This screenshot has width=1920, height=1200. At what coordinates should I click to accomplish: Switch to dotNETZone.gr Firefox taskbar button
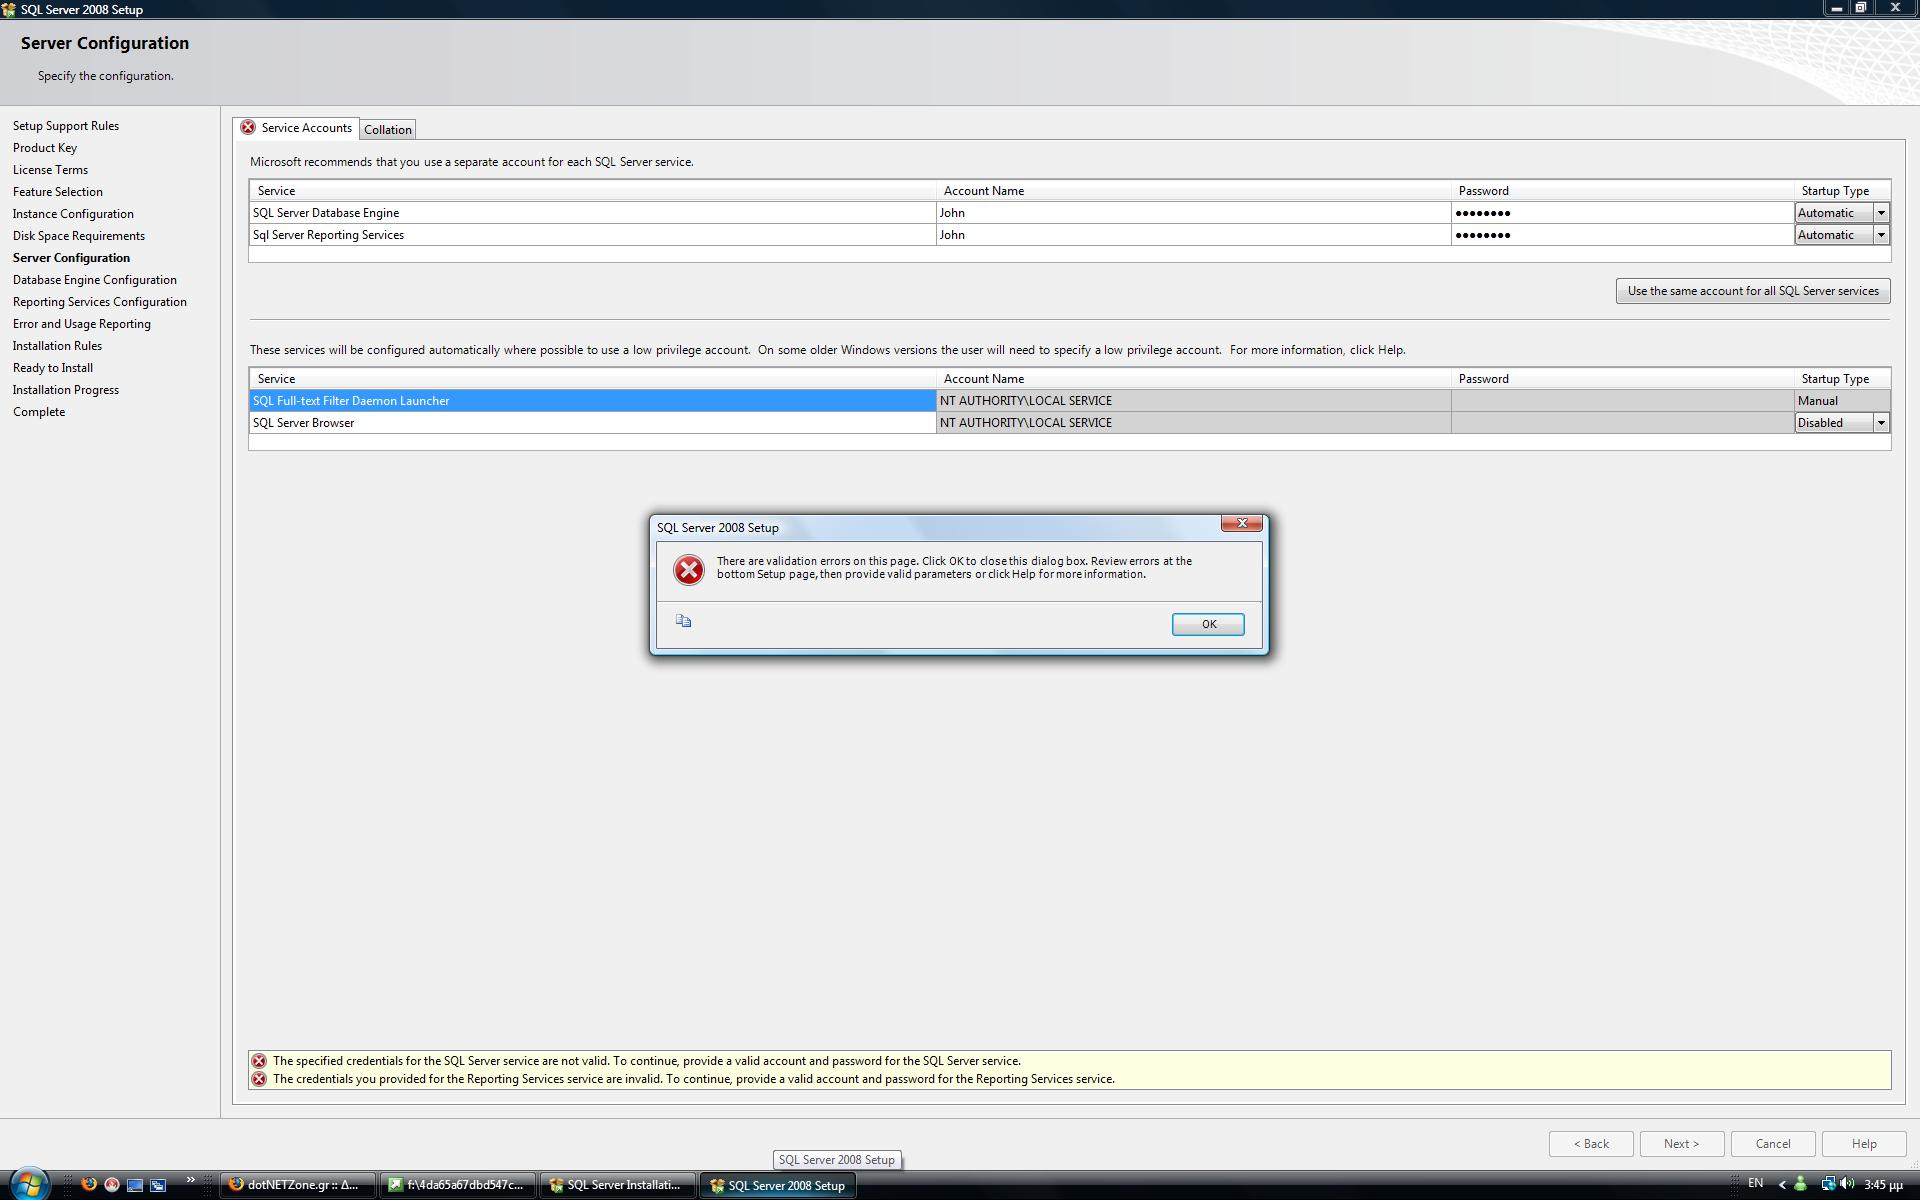click(297, 1185)
